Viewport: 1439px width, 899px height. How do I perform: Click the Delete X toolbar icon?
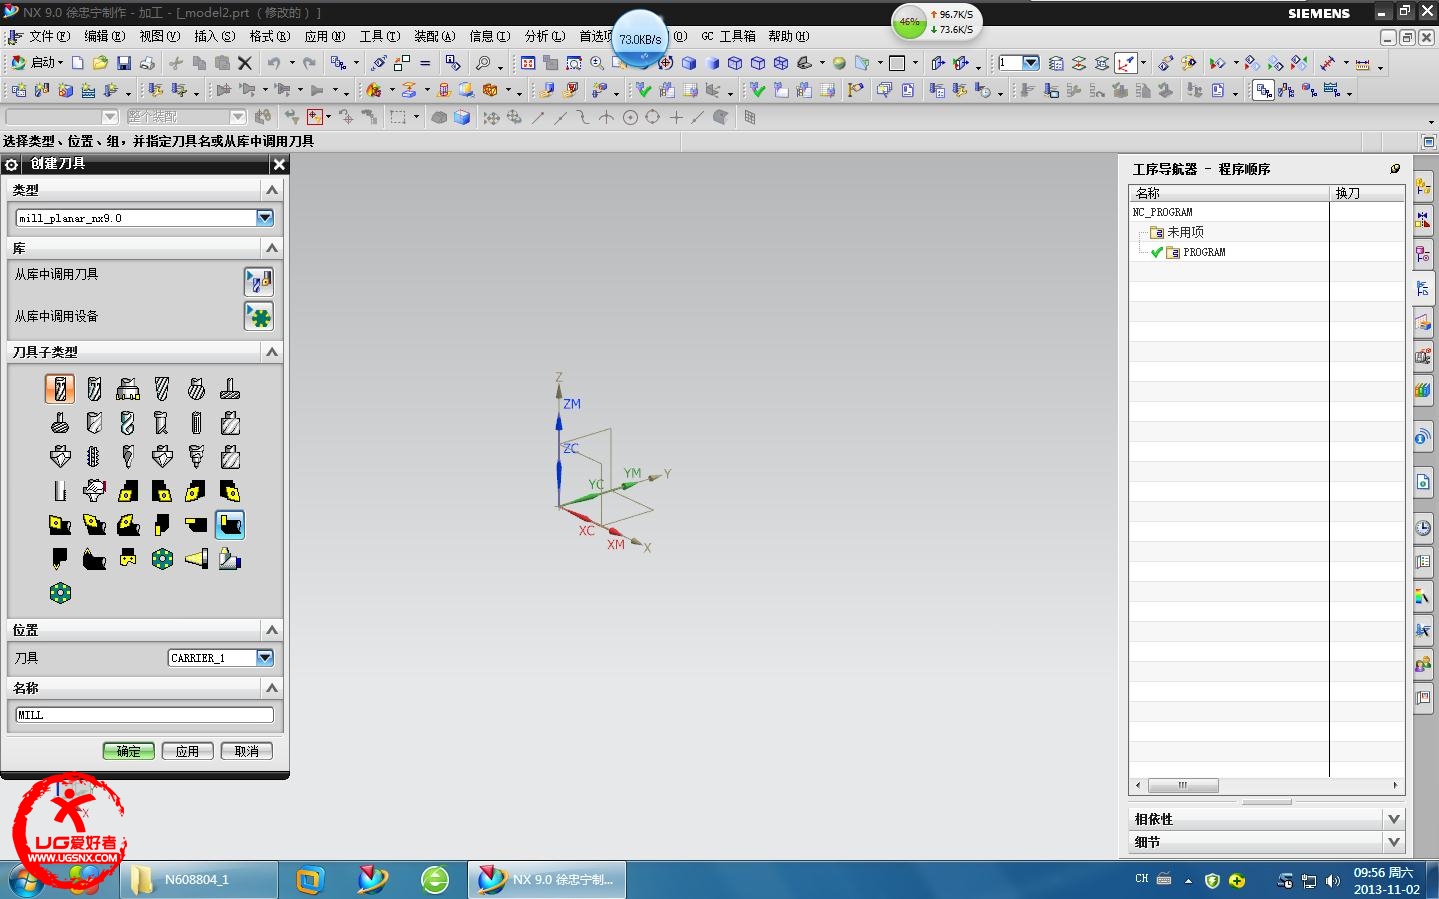point(245,63)
